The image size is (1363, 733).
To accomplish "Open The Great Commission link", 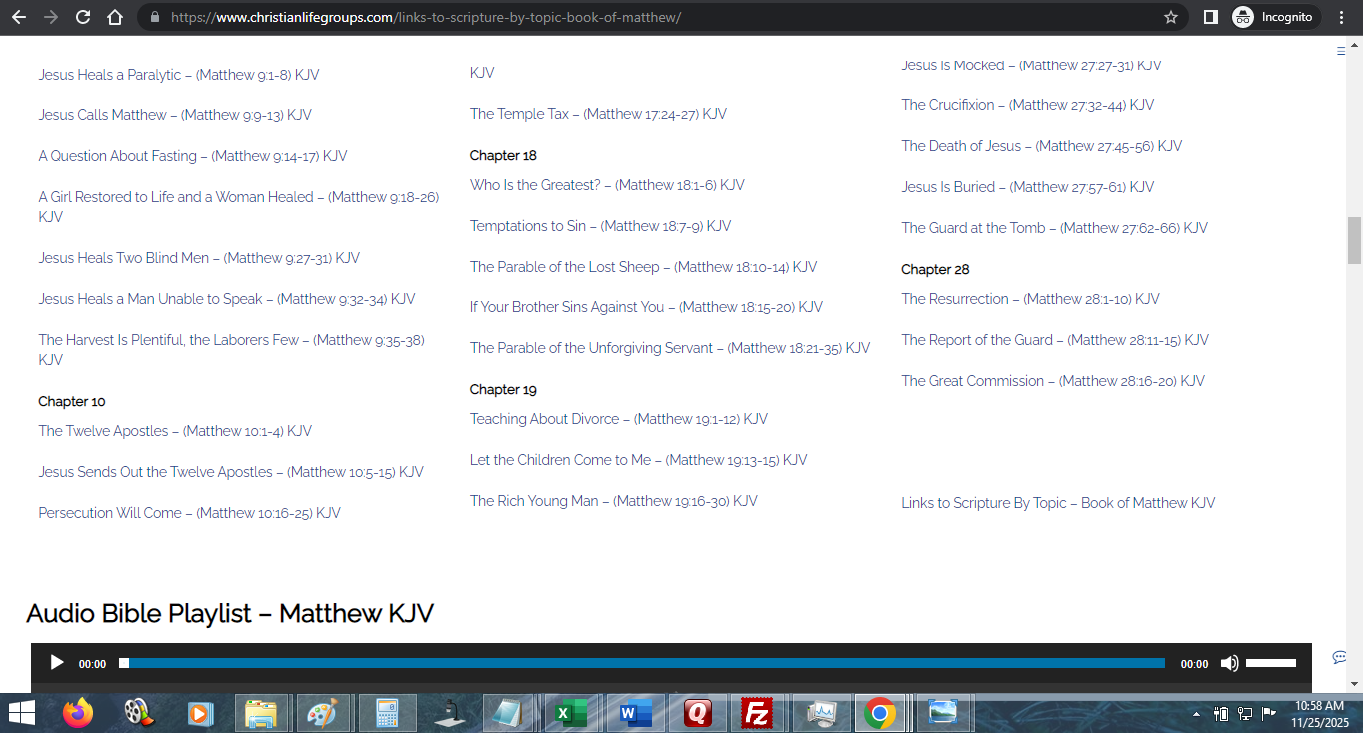I will 1052,381.
